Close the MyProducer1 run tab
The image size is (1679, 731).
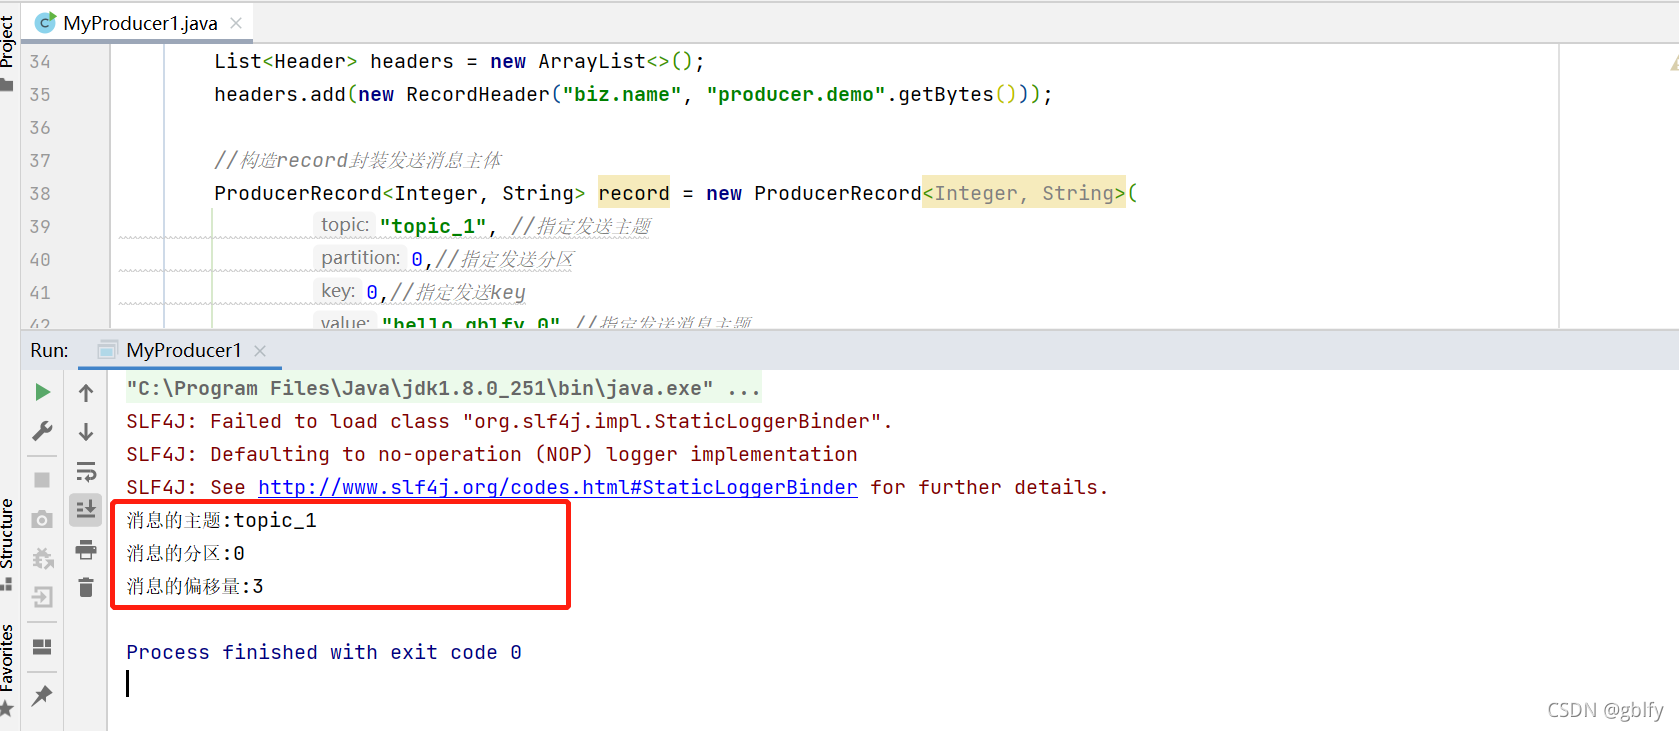click(260, 350)
